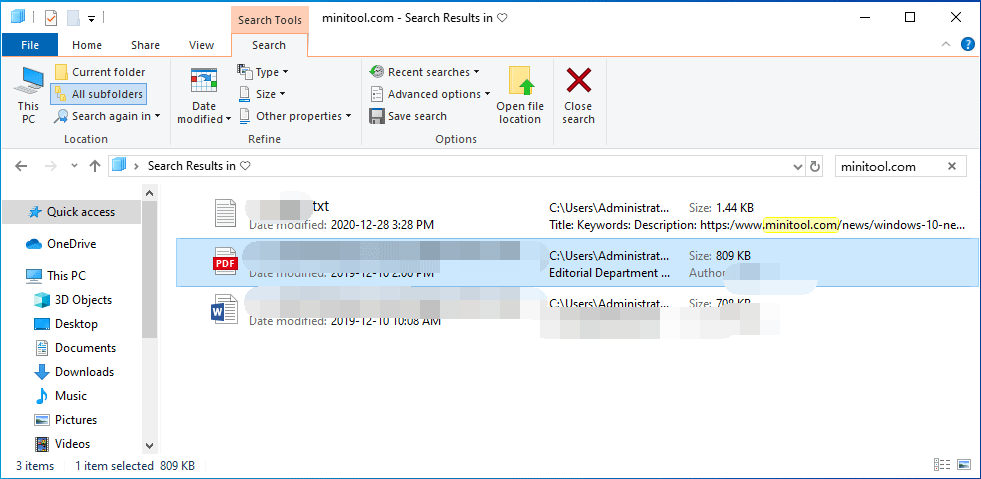Click the Quick Access Toolbar new folder icon
The width and height of the screenshot is (981, 479).
[74, 18]
